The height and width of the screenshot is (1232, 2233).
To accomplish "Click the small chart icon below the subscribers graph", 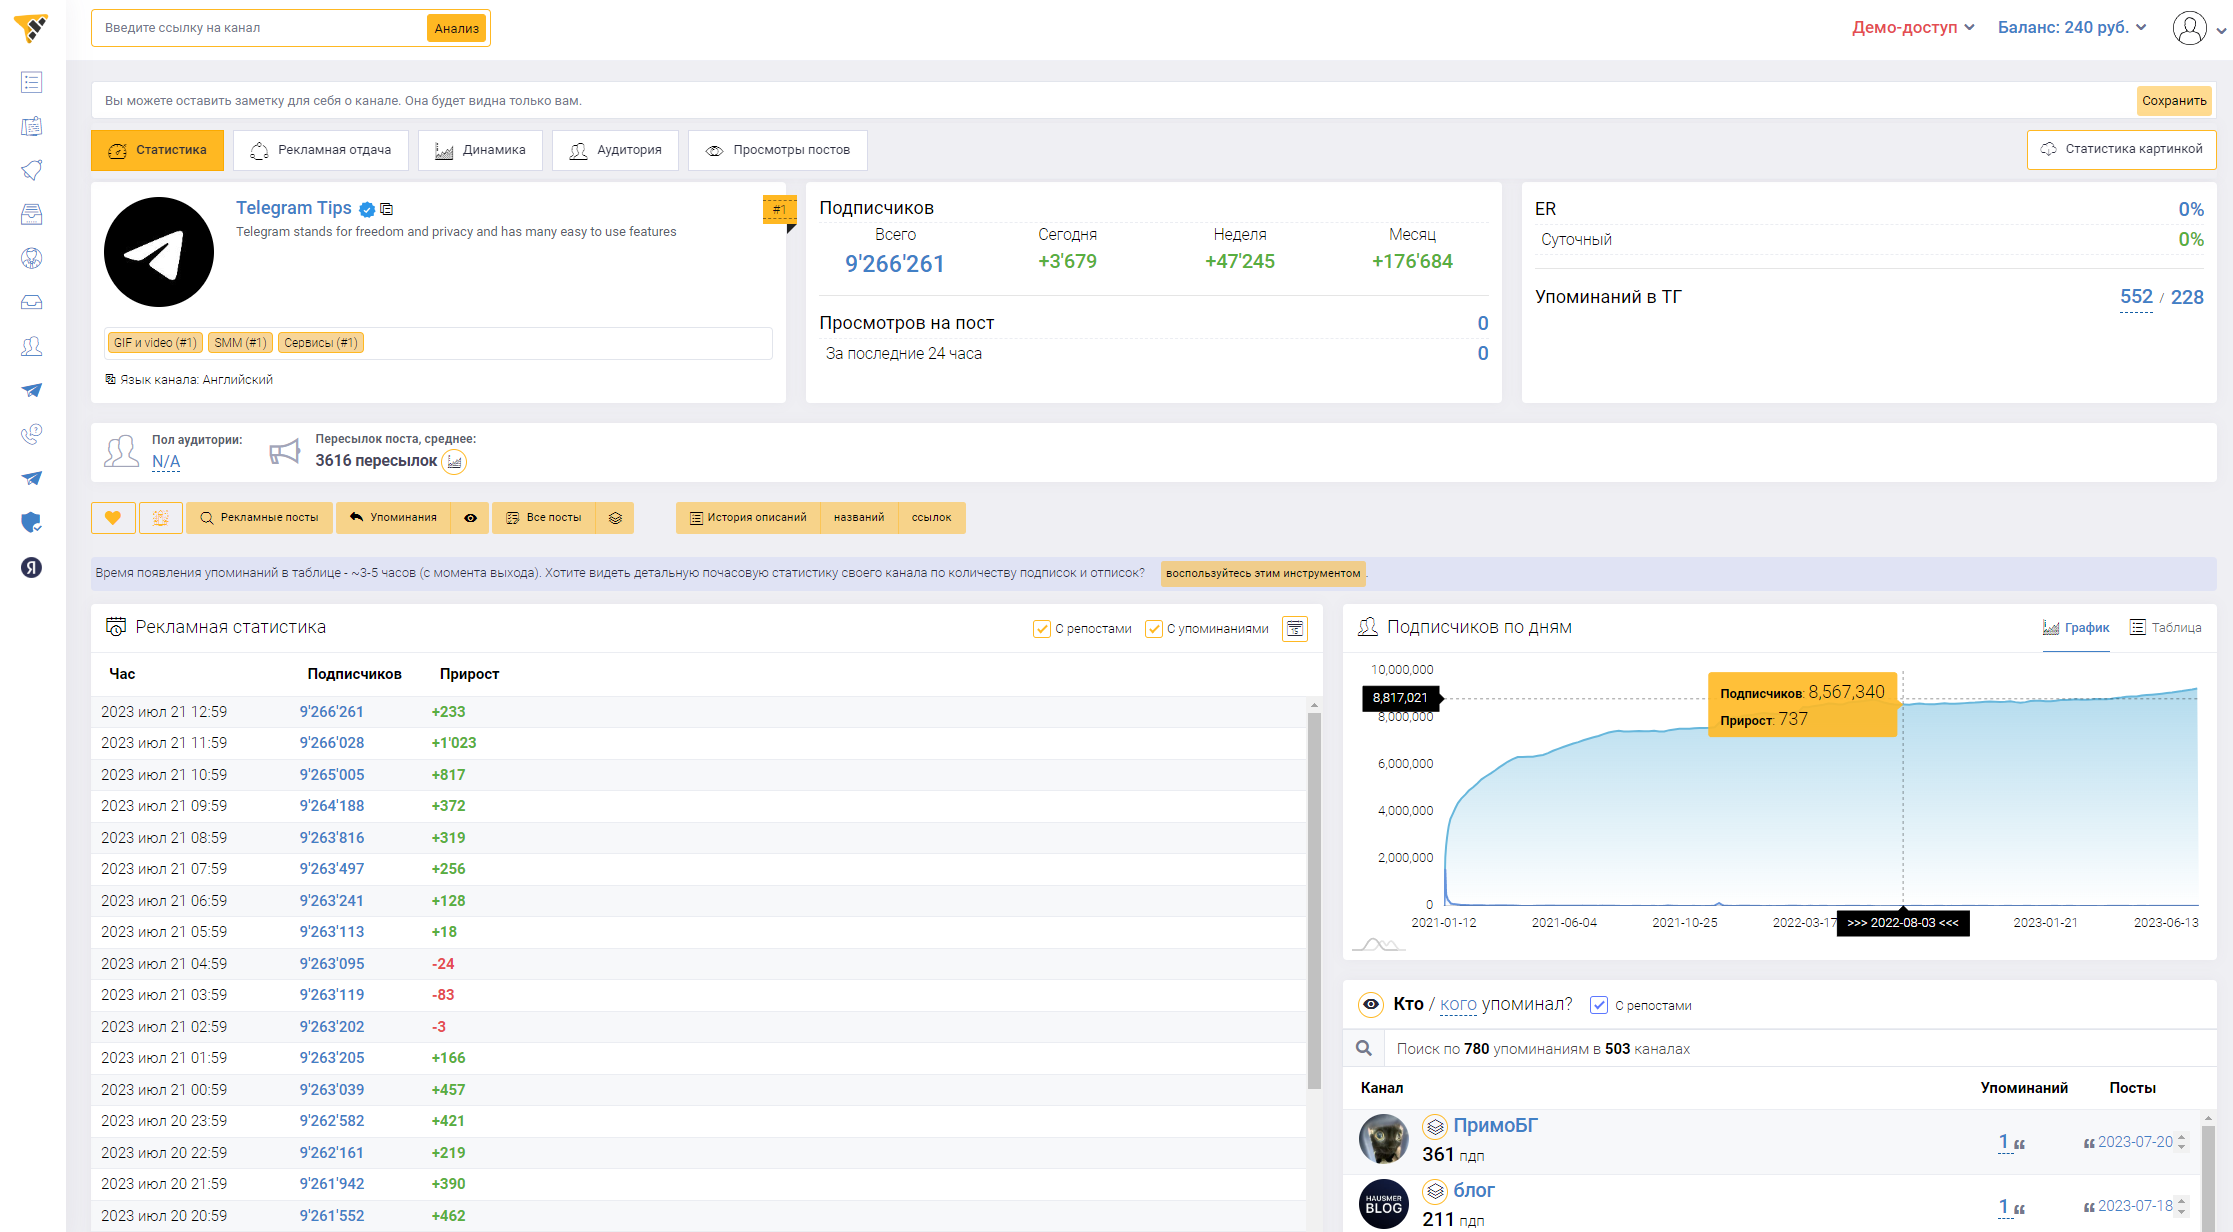I will 1378,944.
